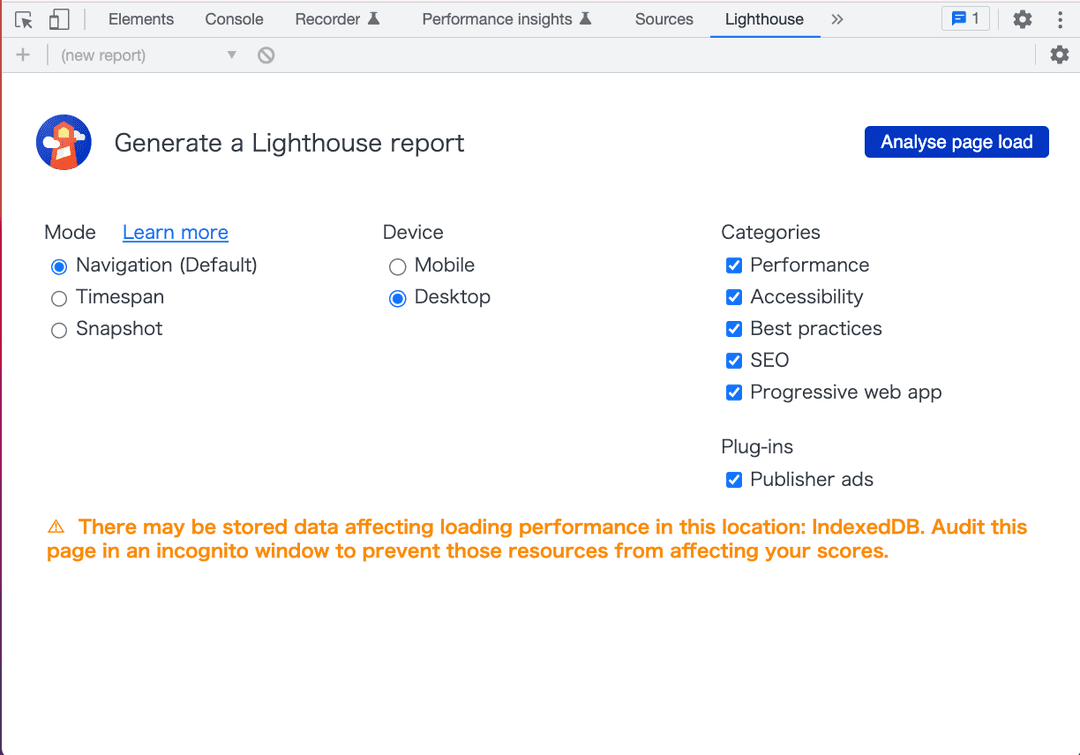Select the Timespan mode radio button
Image resolution: width=1080 pixels, height=755 pixels.
(59, 298)
